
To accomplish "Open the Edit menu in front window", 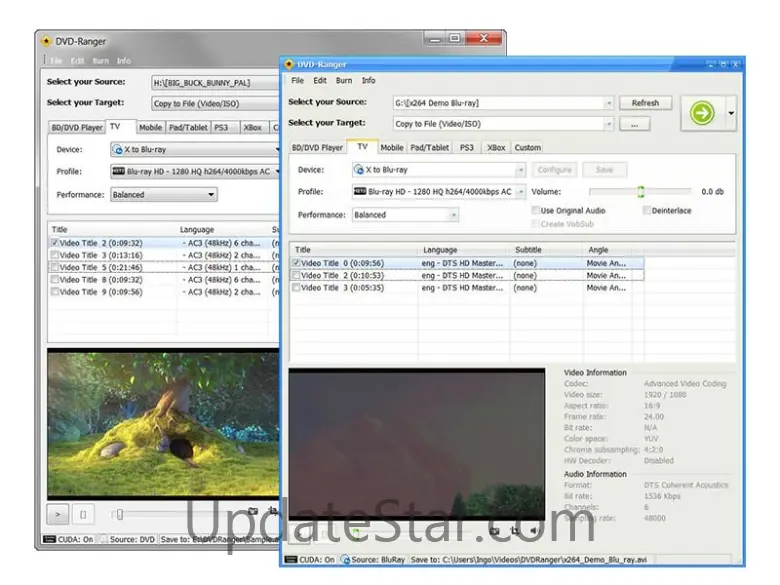I will 320,81.
